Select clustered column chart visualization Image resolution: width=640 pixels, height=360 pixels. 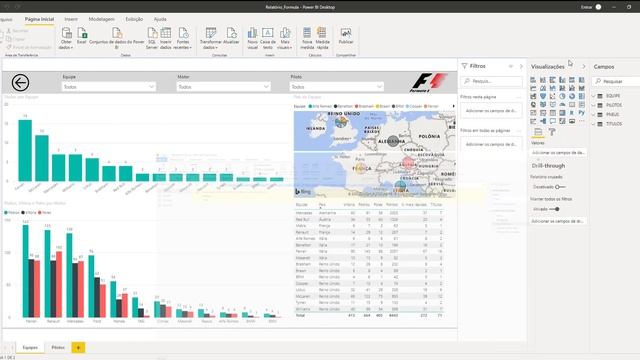[562, 80]
